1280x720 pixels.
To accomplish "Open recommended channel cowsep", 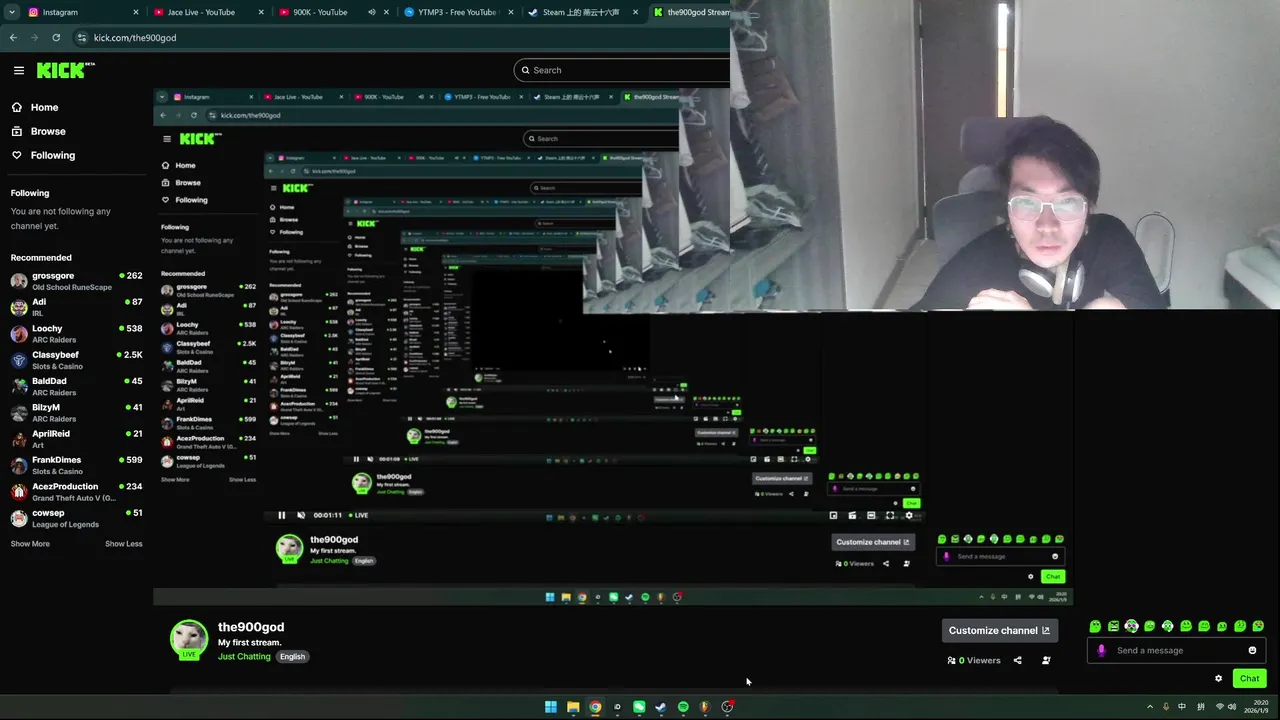I will (76, 518).
